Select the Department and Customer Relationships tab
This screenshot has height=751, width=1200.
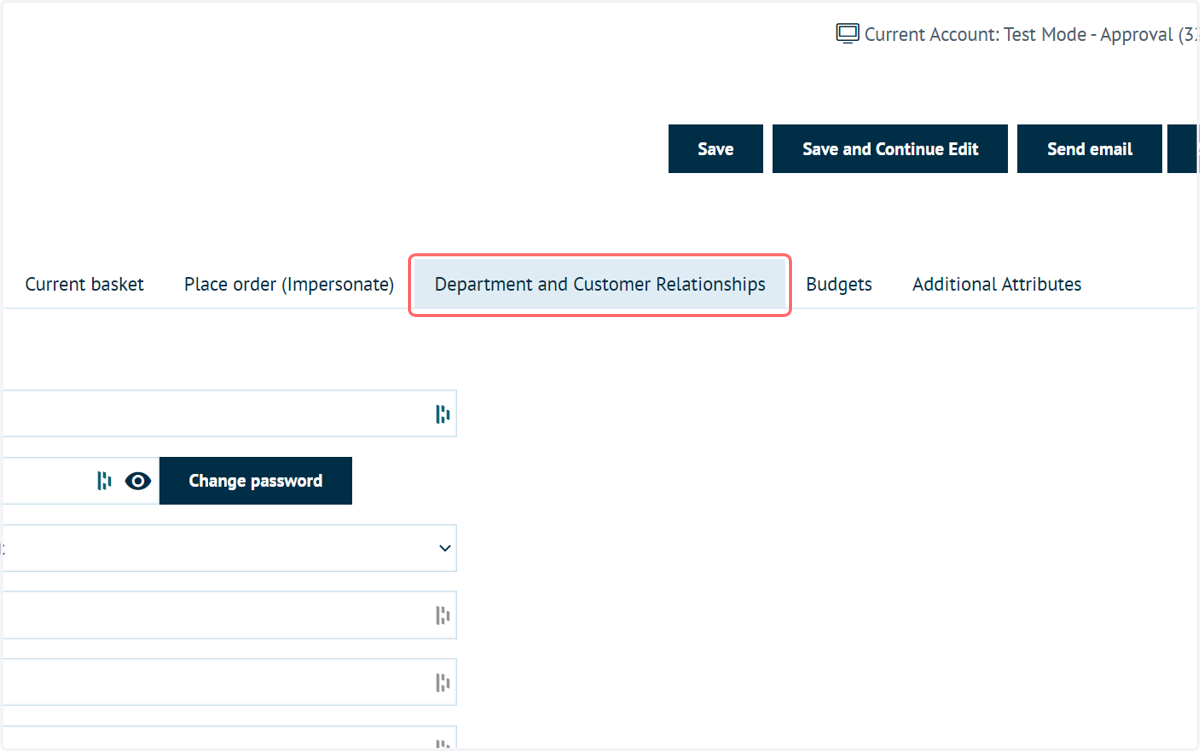[600, 285]
